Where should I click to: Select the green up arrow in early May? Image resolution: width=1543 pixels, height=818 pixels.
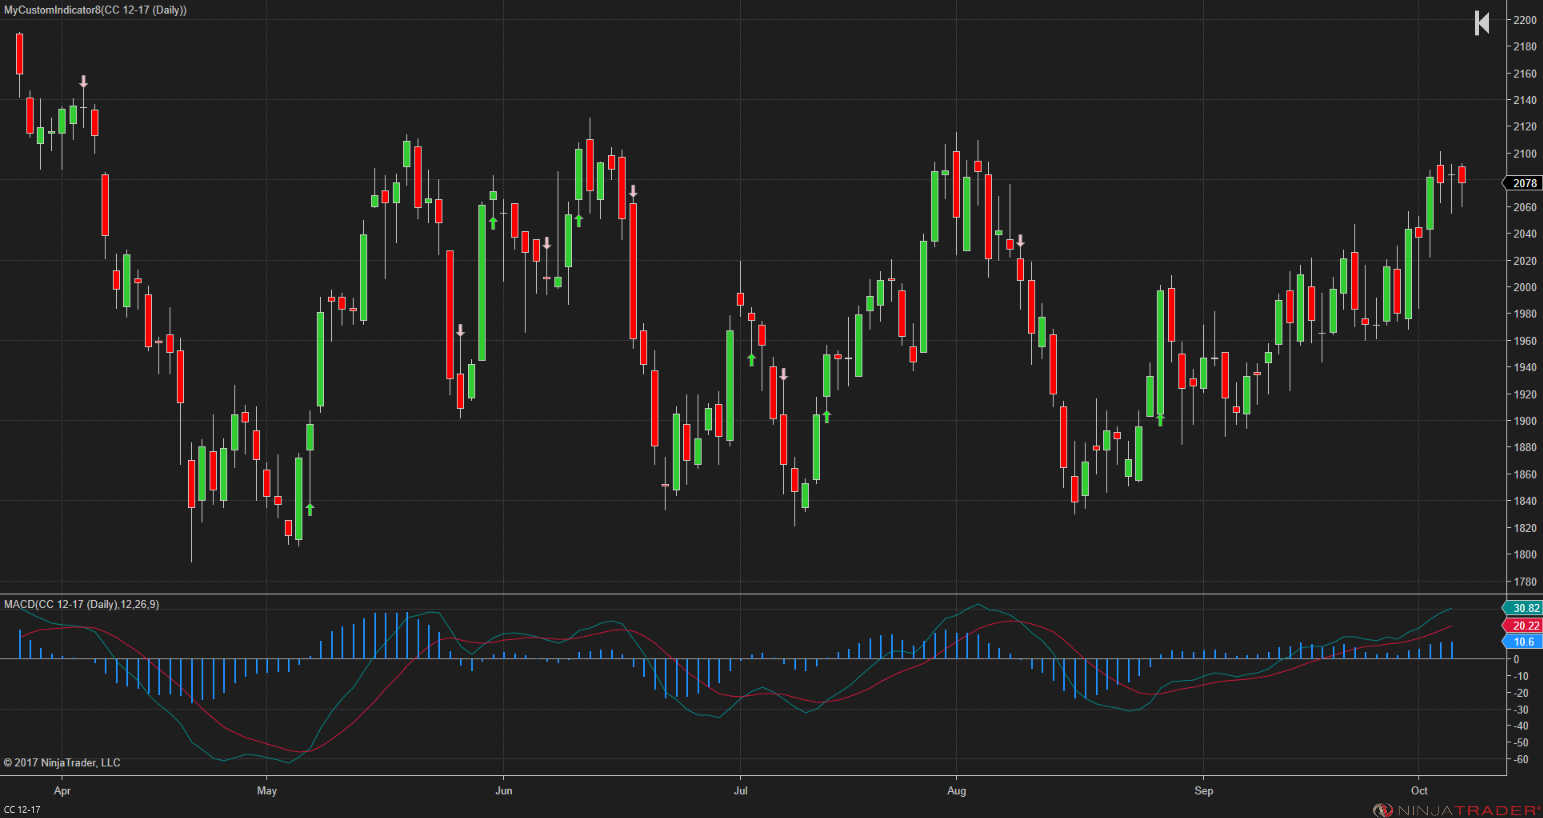pos(310,509)
